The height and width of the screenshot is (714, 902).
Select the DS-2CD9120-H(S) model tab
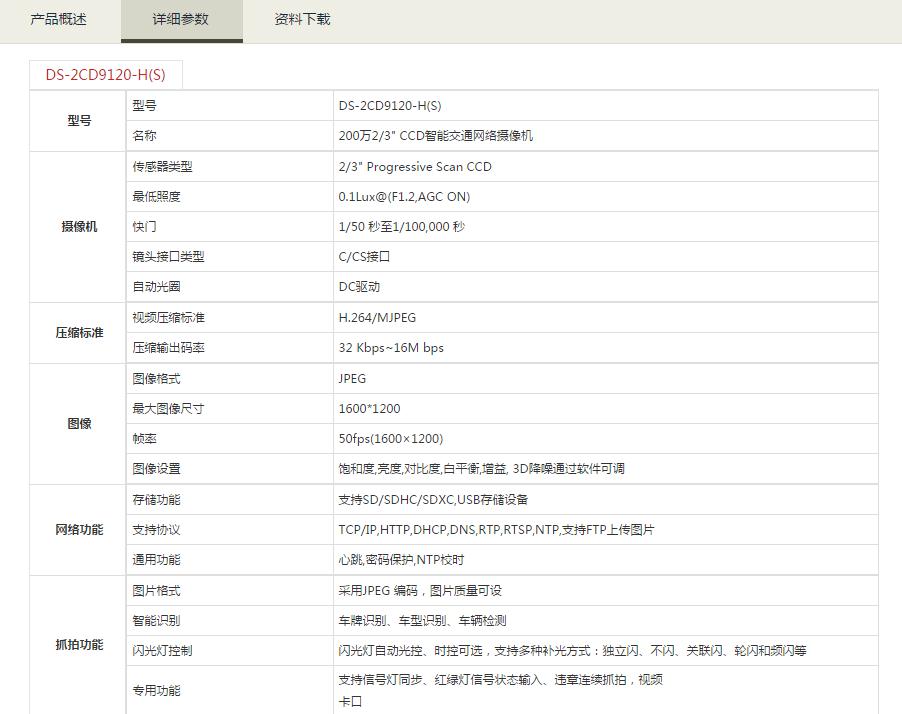[x=105, y=74]
